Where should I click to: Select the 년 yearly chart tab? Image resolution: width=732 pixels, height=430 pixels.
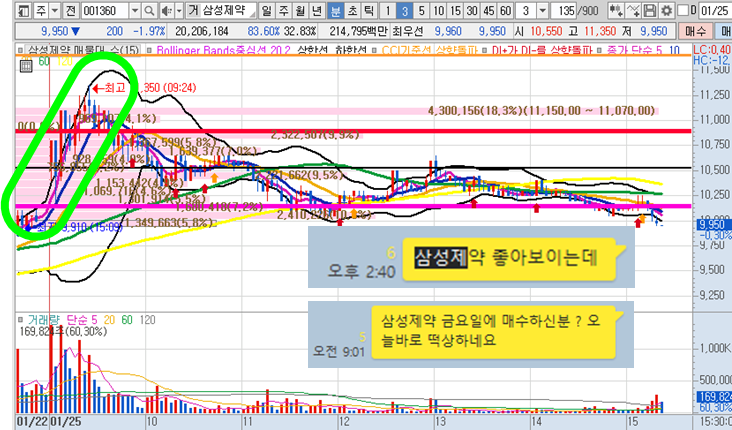coord(317,10)
